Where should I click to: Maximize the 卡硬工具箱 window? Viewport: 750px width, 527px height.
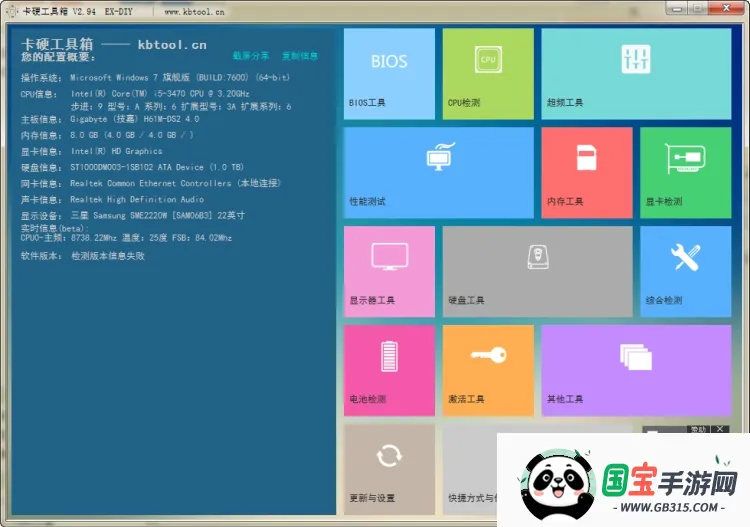pyautogui.click(x=698, y=8)
